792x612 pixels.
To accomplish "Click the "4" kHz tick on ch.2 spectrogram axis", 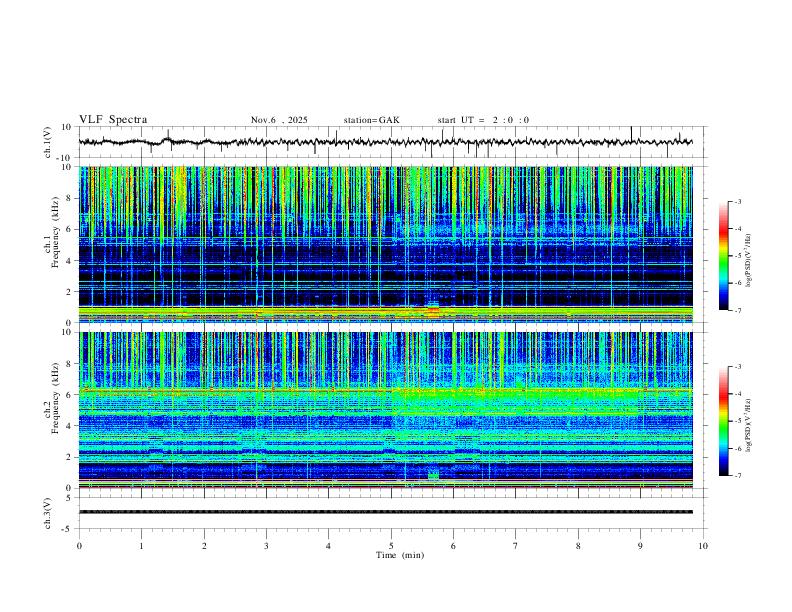I will click(x=69, y=426).
